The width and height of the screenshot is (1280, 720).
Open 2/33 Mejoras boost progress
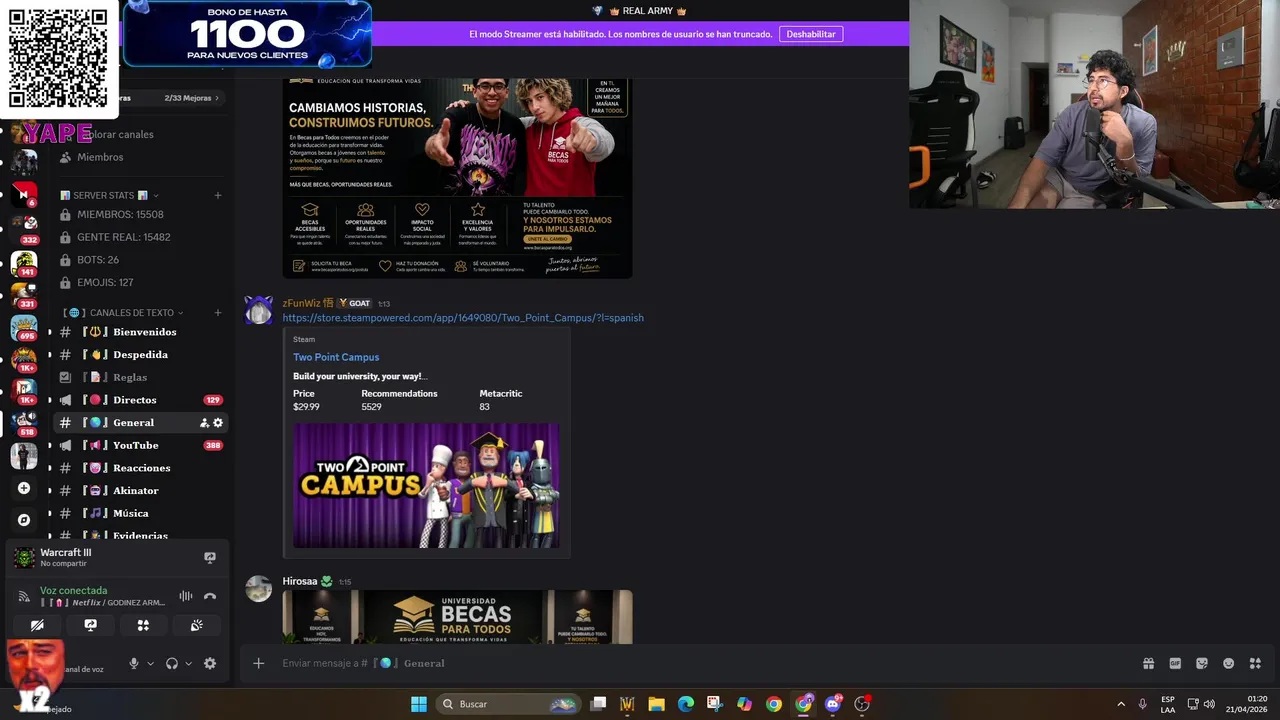[x=192, y=98]
